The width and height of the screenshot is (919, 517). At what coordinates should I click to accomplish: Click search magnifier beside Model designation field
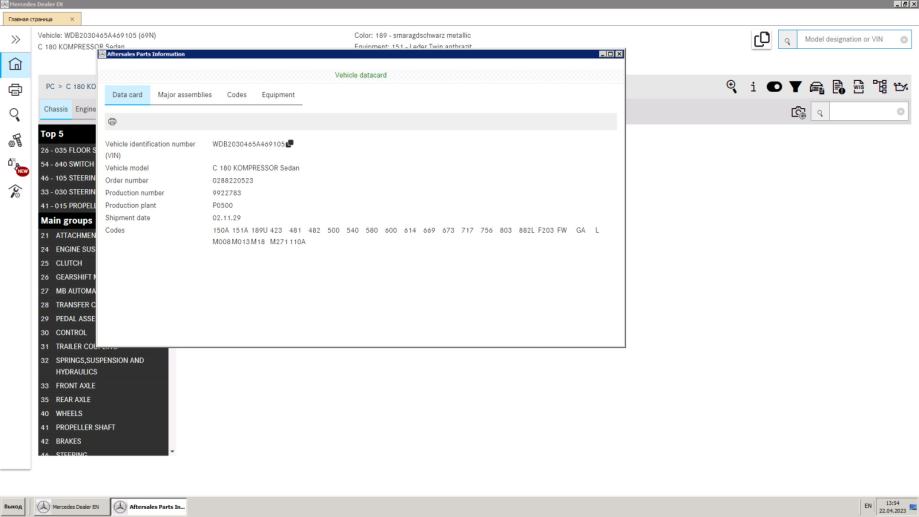[787, 40]
